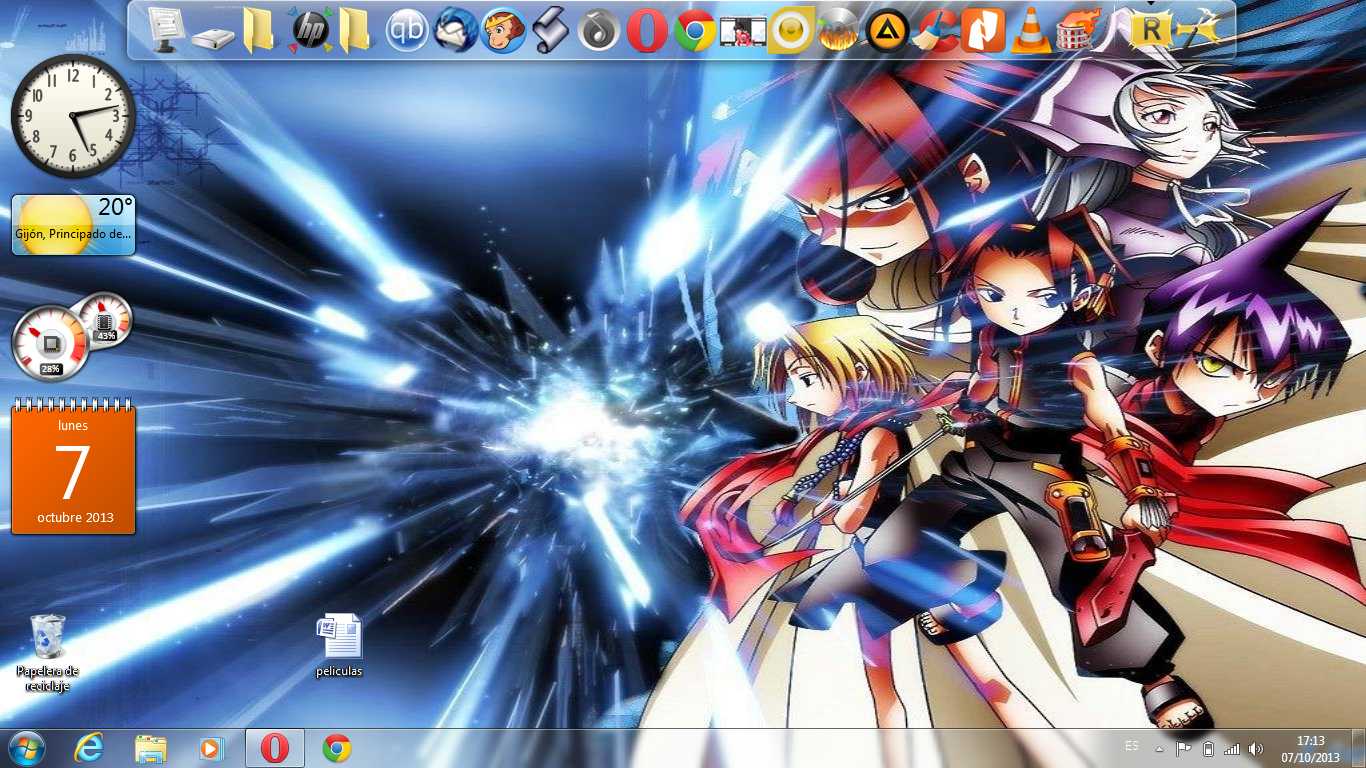1366x768 pixels.
Task: Open the picture thumbnail icon in dock
Action: [743, 33]
